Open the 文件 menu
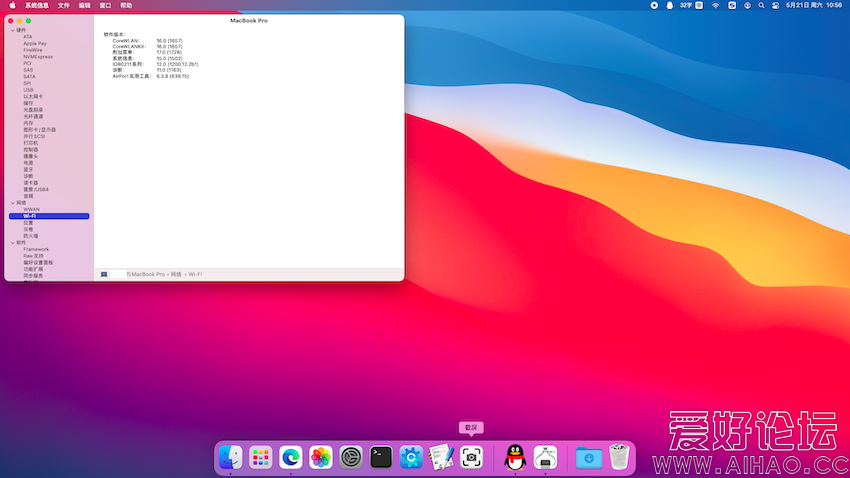This screenshot has width=850, height=478. [x=64, y=5]
